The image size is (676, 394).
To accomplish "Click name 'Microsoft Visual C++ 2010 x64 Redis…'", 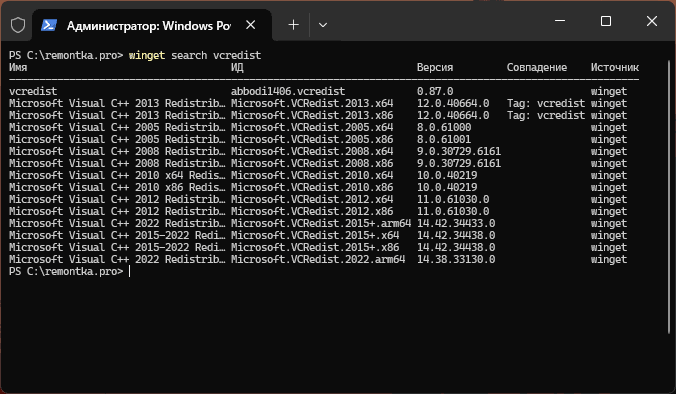I will [117, 175].
